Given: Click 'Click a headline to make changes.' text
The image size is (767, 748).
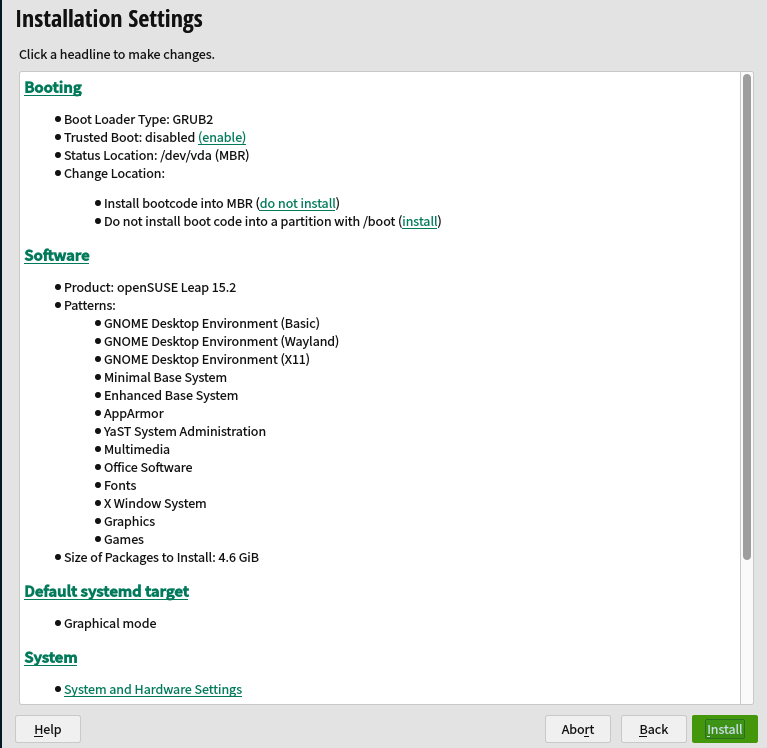Looking at the screenshot, I should coord(117,54).
